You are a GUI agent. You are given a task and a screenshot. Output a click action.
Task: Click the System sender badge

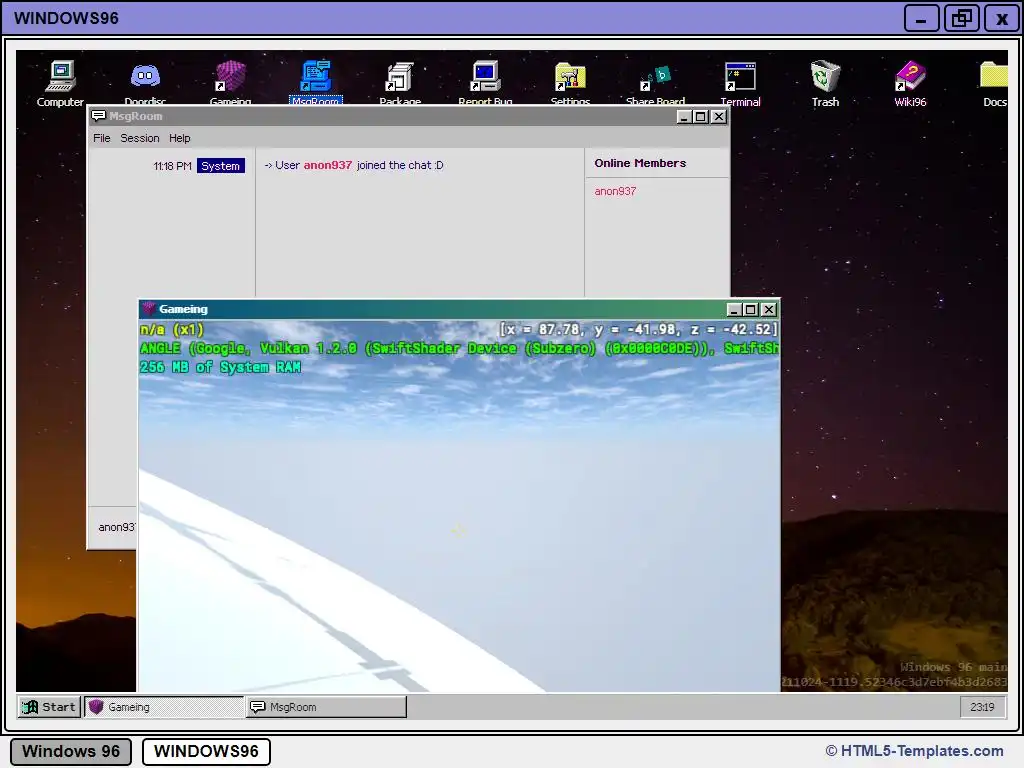click(x=221, y=166)
